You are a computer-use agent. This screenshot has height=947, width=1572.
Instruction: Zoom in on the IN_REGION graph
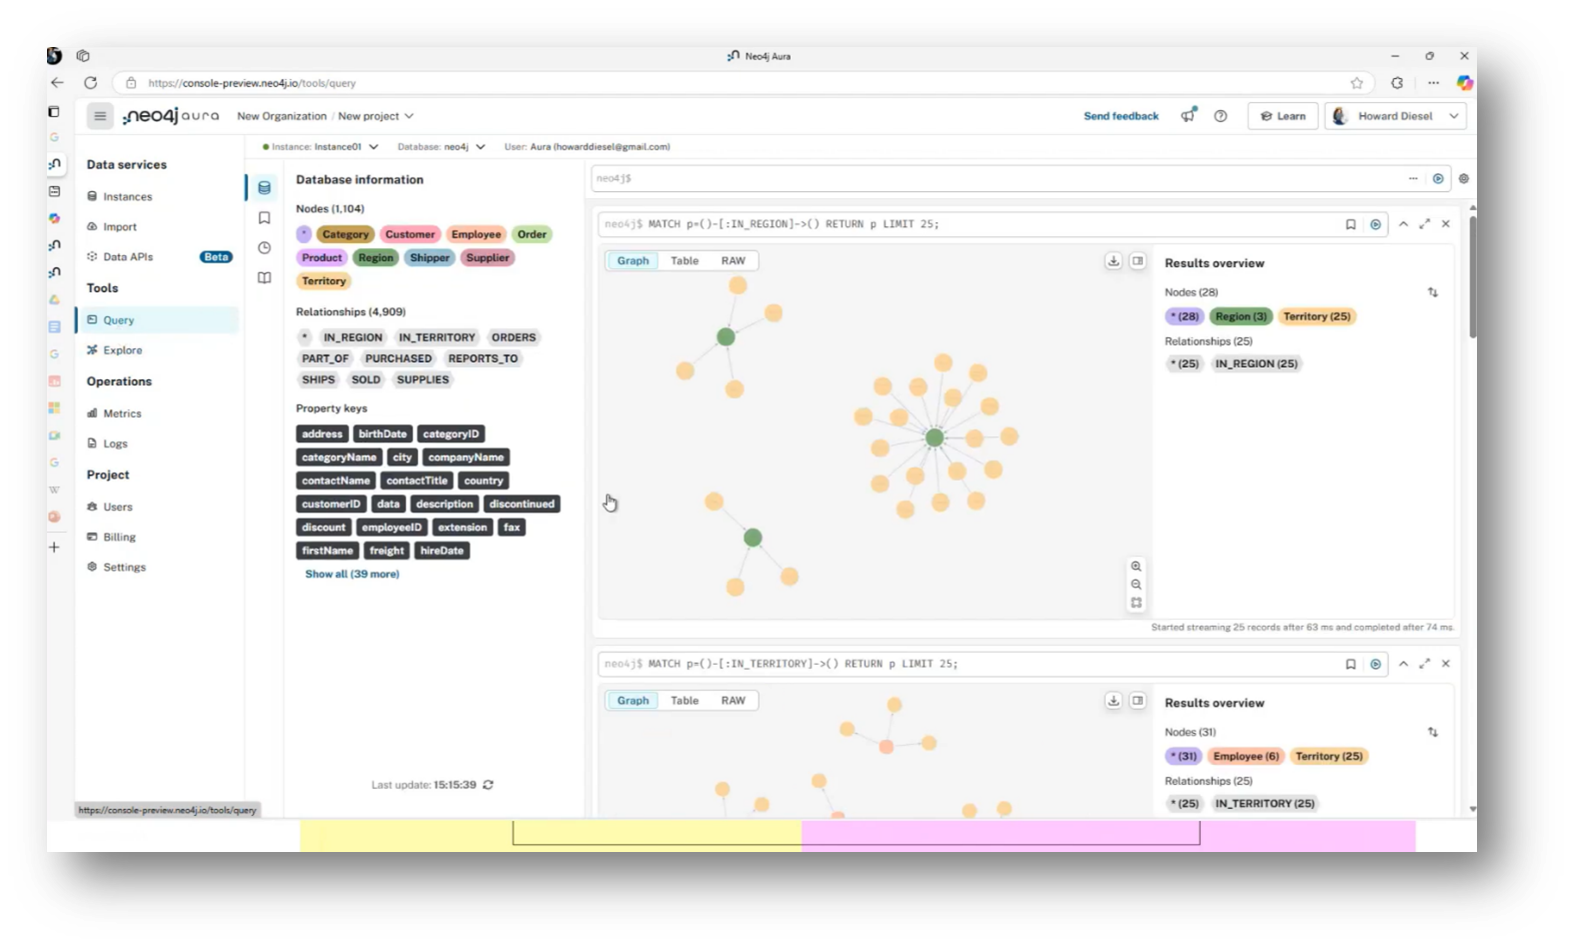(x=1136, y=566)
